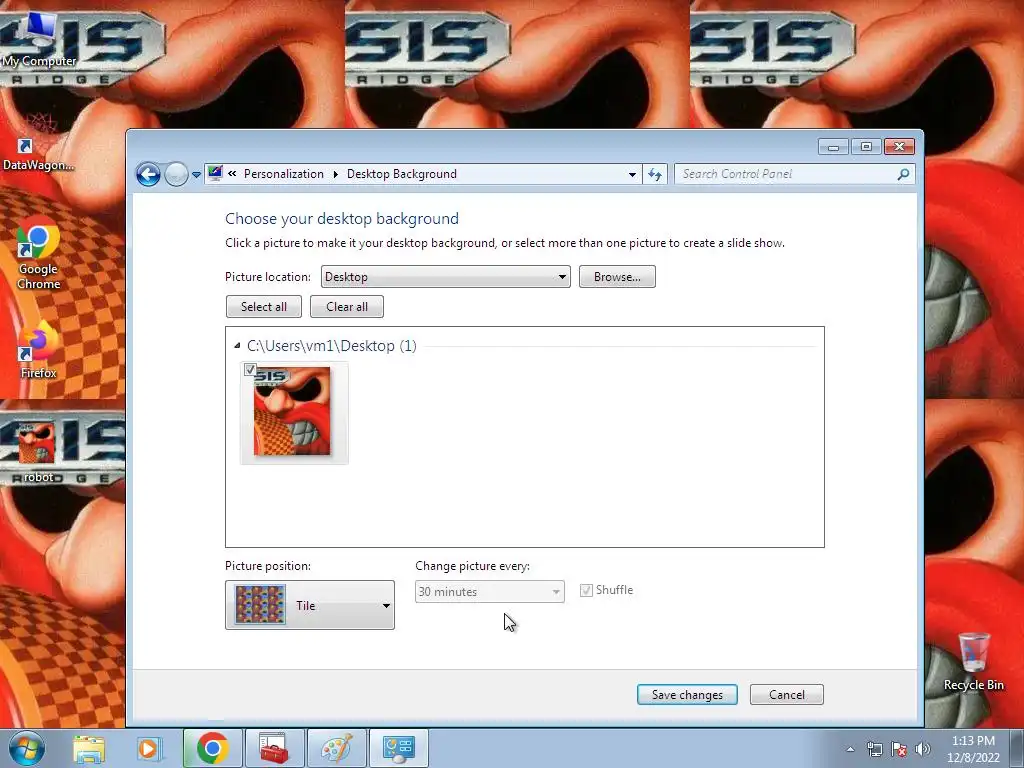Viewport: 1024px width, 768px height.
Task: Select the robot wallpaper thumbnail
Action: 294,413
